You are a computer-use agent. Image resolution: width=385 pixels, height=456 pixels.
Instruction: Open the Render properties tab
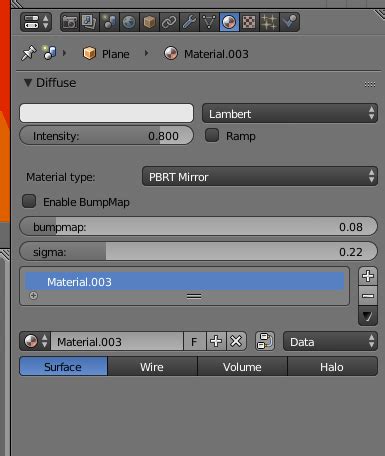[70, 22]
